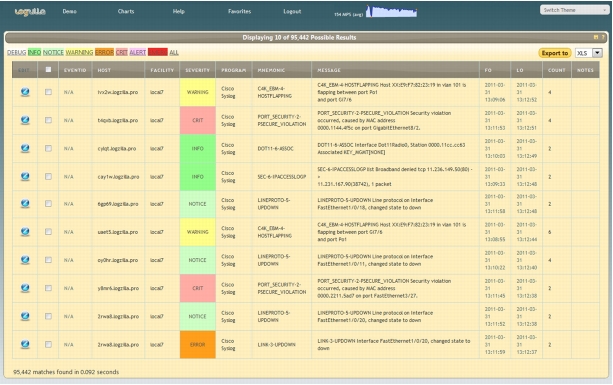Image resolution: width=613 pixels, height=385 pixels.
Task: Open the Favorites menu
Action: [x=239, y=11]
